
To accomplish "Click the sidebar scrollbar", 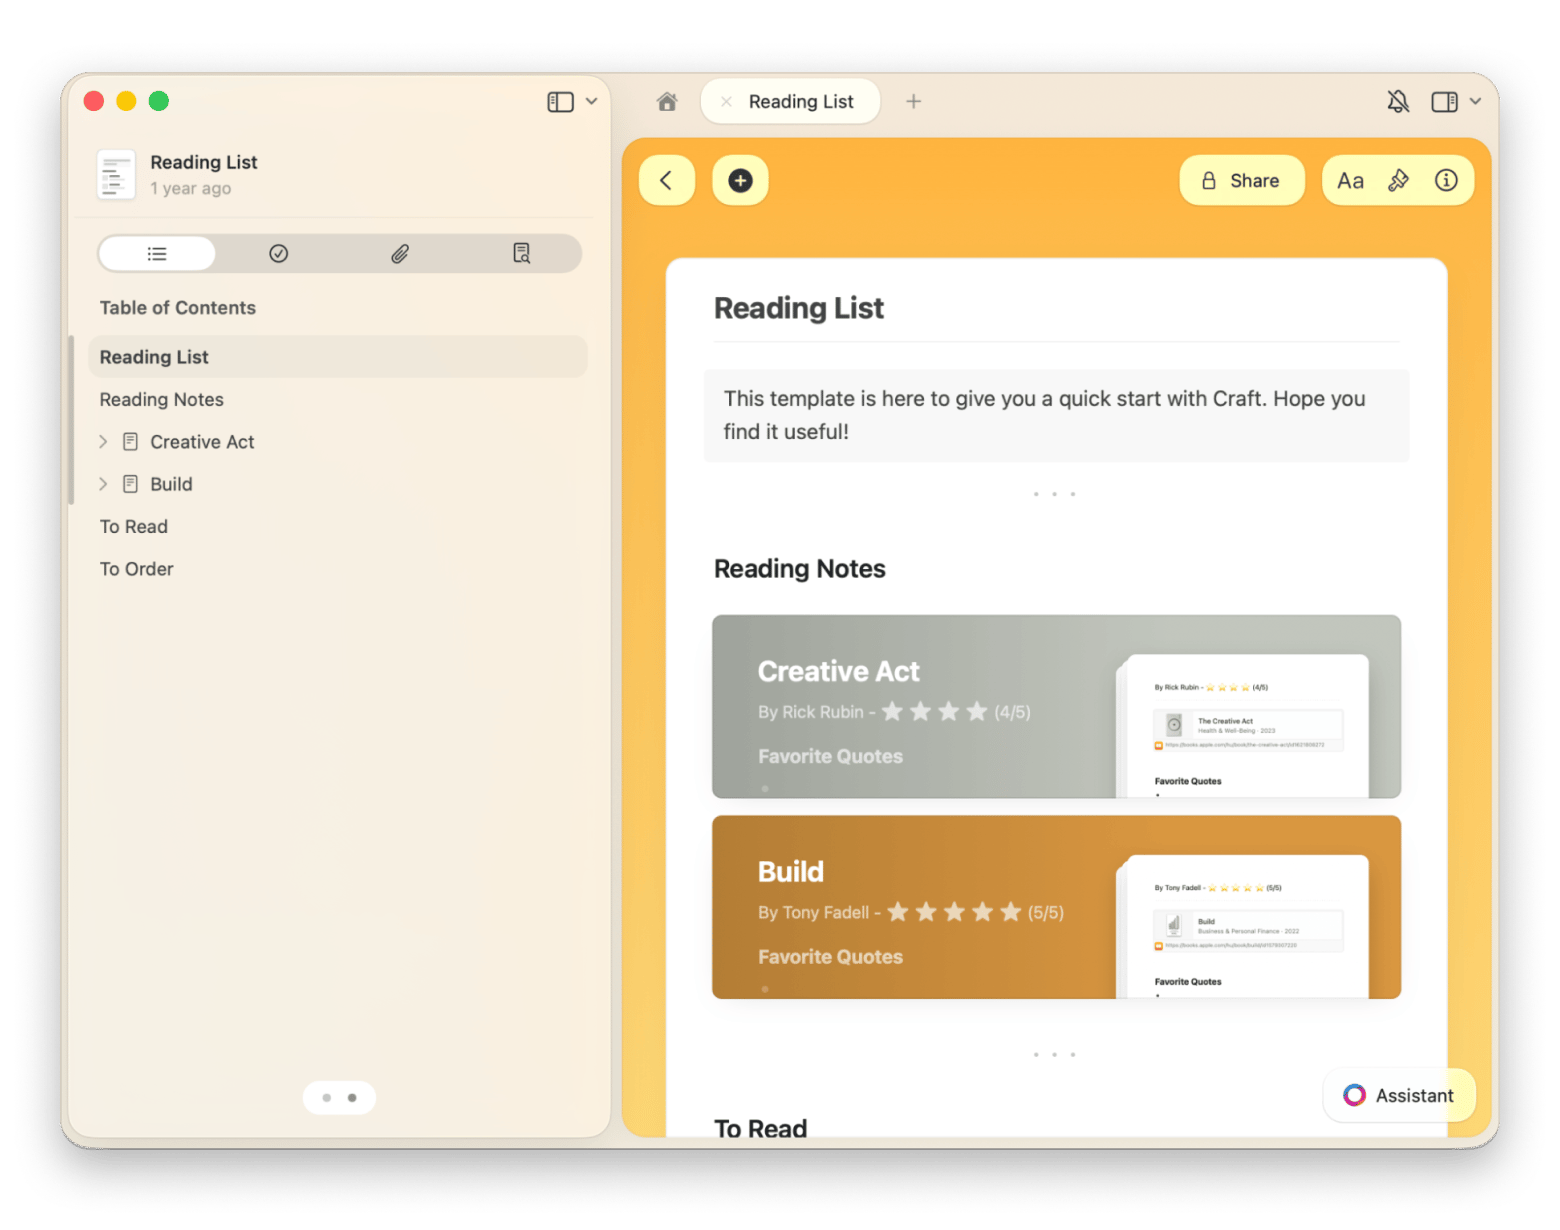I will click(71, 420).
